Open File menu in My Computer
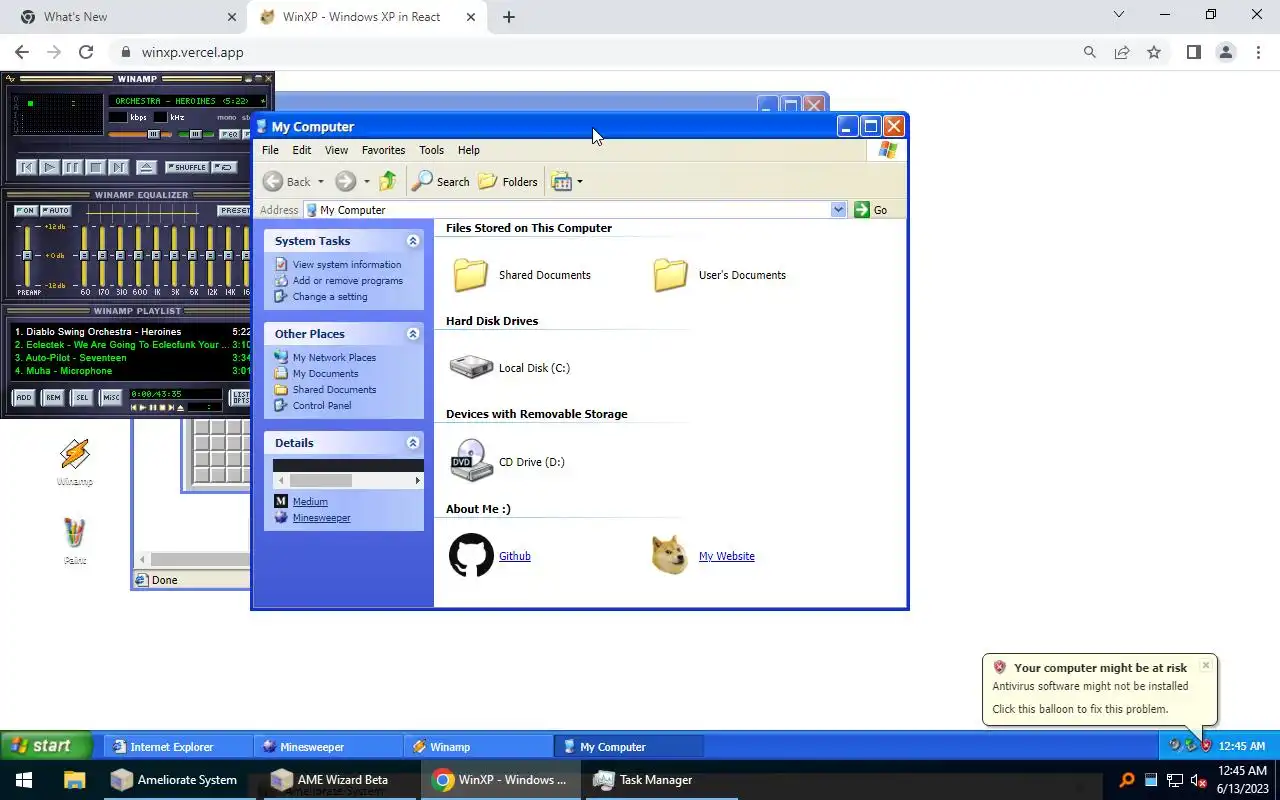Screen dimensions: 1280x800 click(x=270, y=150)
